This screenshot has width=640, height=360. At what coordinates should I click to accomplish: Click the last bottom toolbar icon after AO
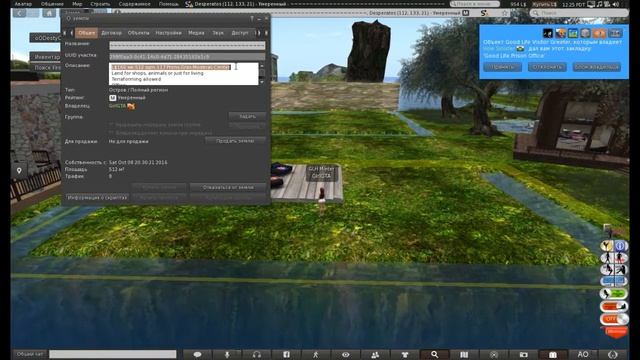[x=613, y=354]
